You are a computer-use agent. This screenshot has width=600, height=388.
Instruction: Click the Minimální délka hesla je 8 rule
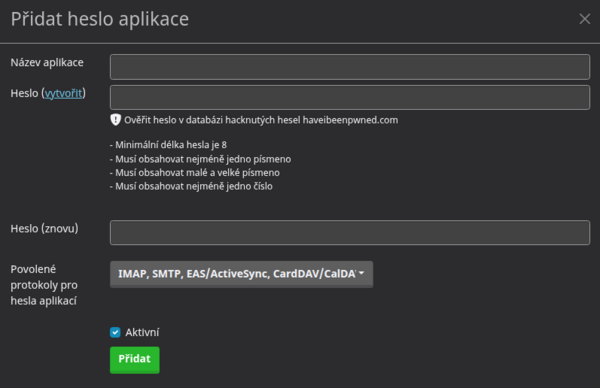(168, 145)
